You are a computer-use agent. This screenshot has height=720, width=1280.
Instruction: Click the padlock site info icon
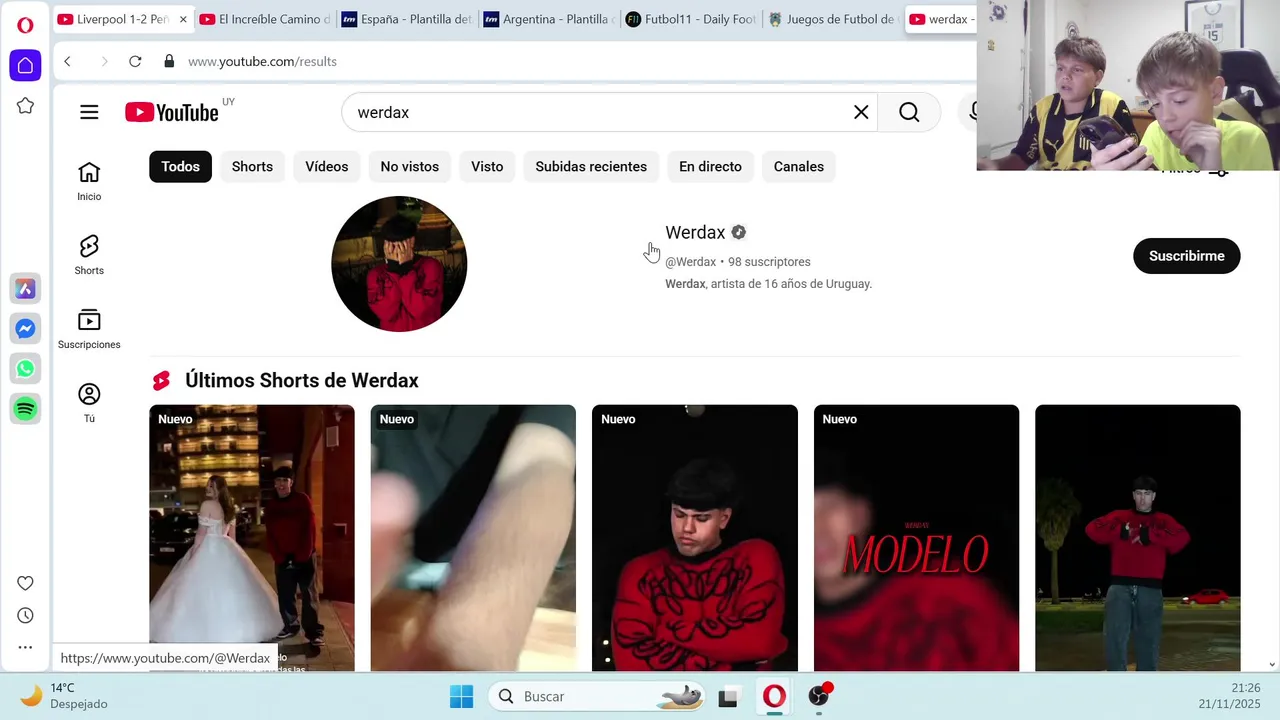(169, 61)
